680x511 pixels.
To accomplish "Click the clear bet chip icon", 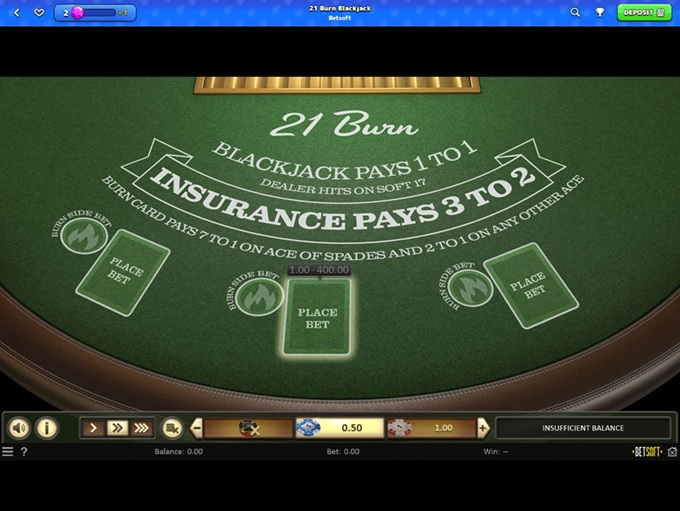I will pyautogui.click(x=248, y=428).
